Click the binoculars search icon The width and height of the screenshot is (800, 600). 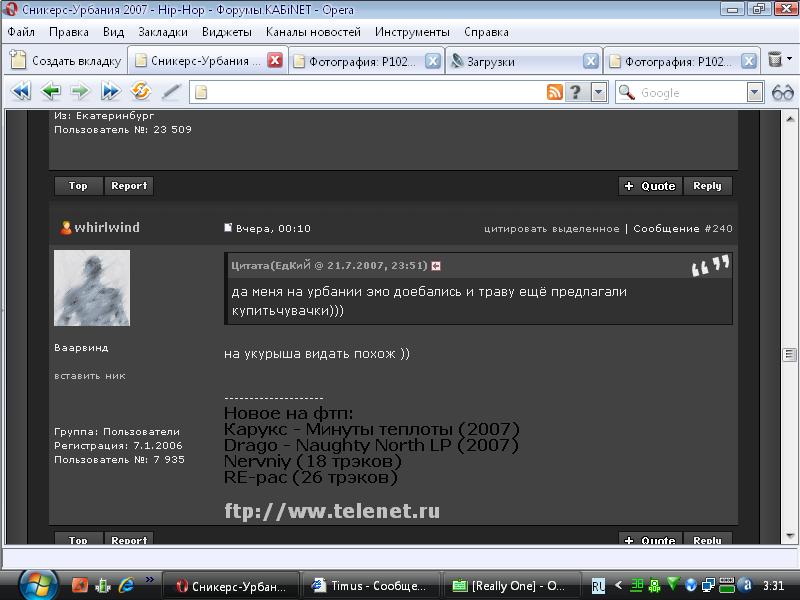coord(782,92)
